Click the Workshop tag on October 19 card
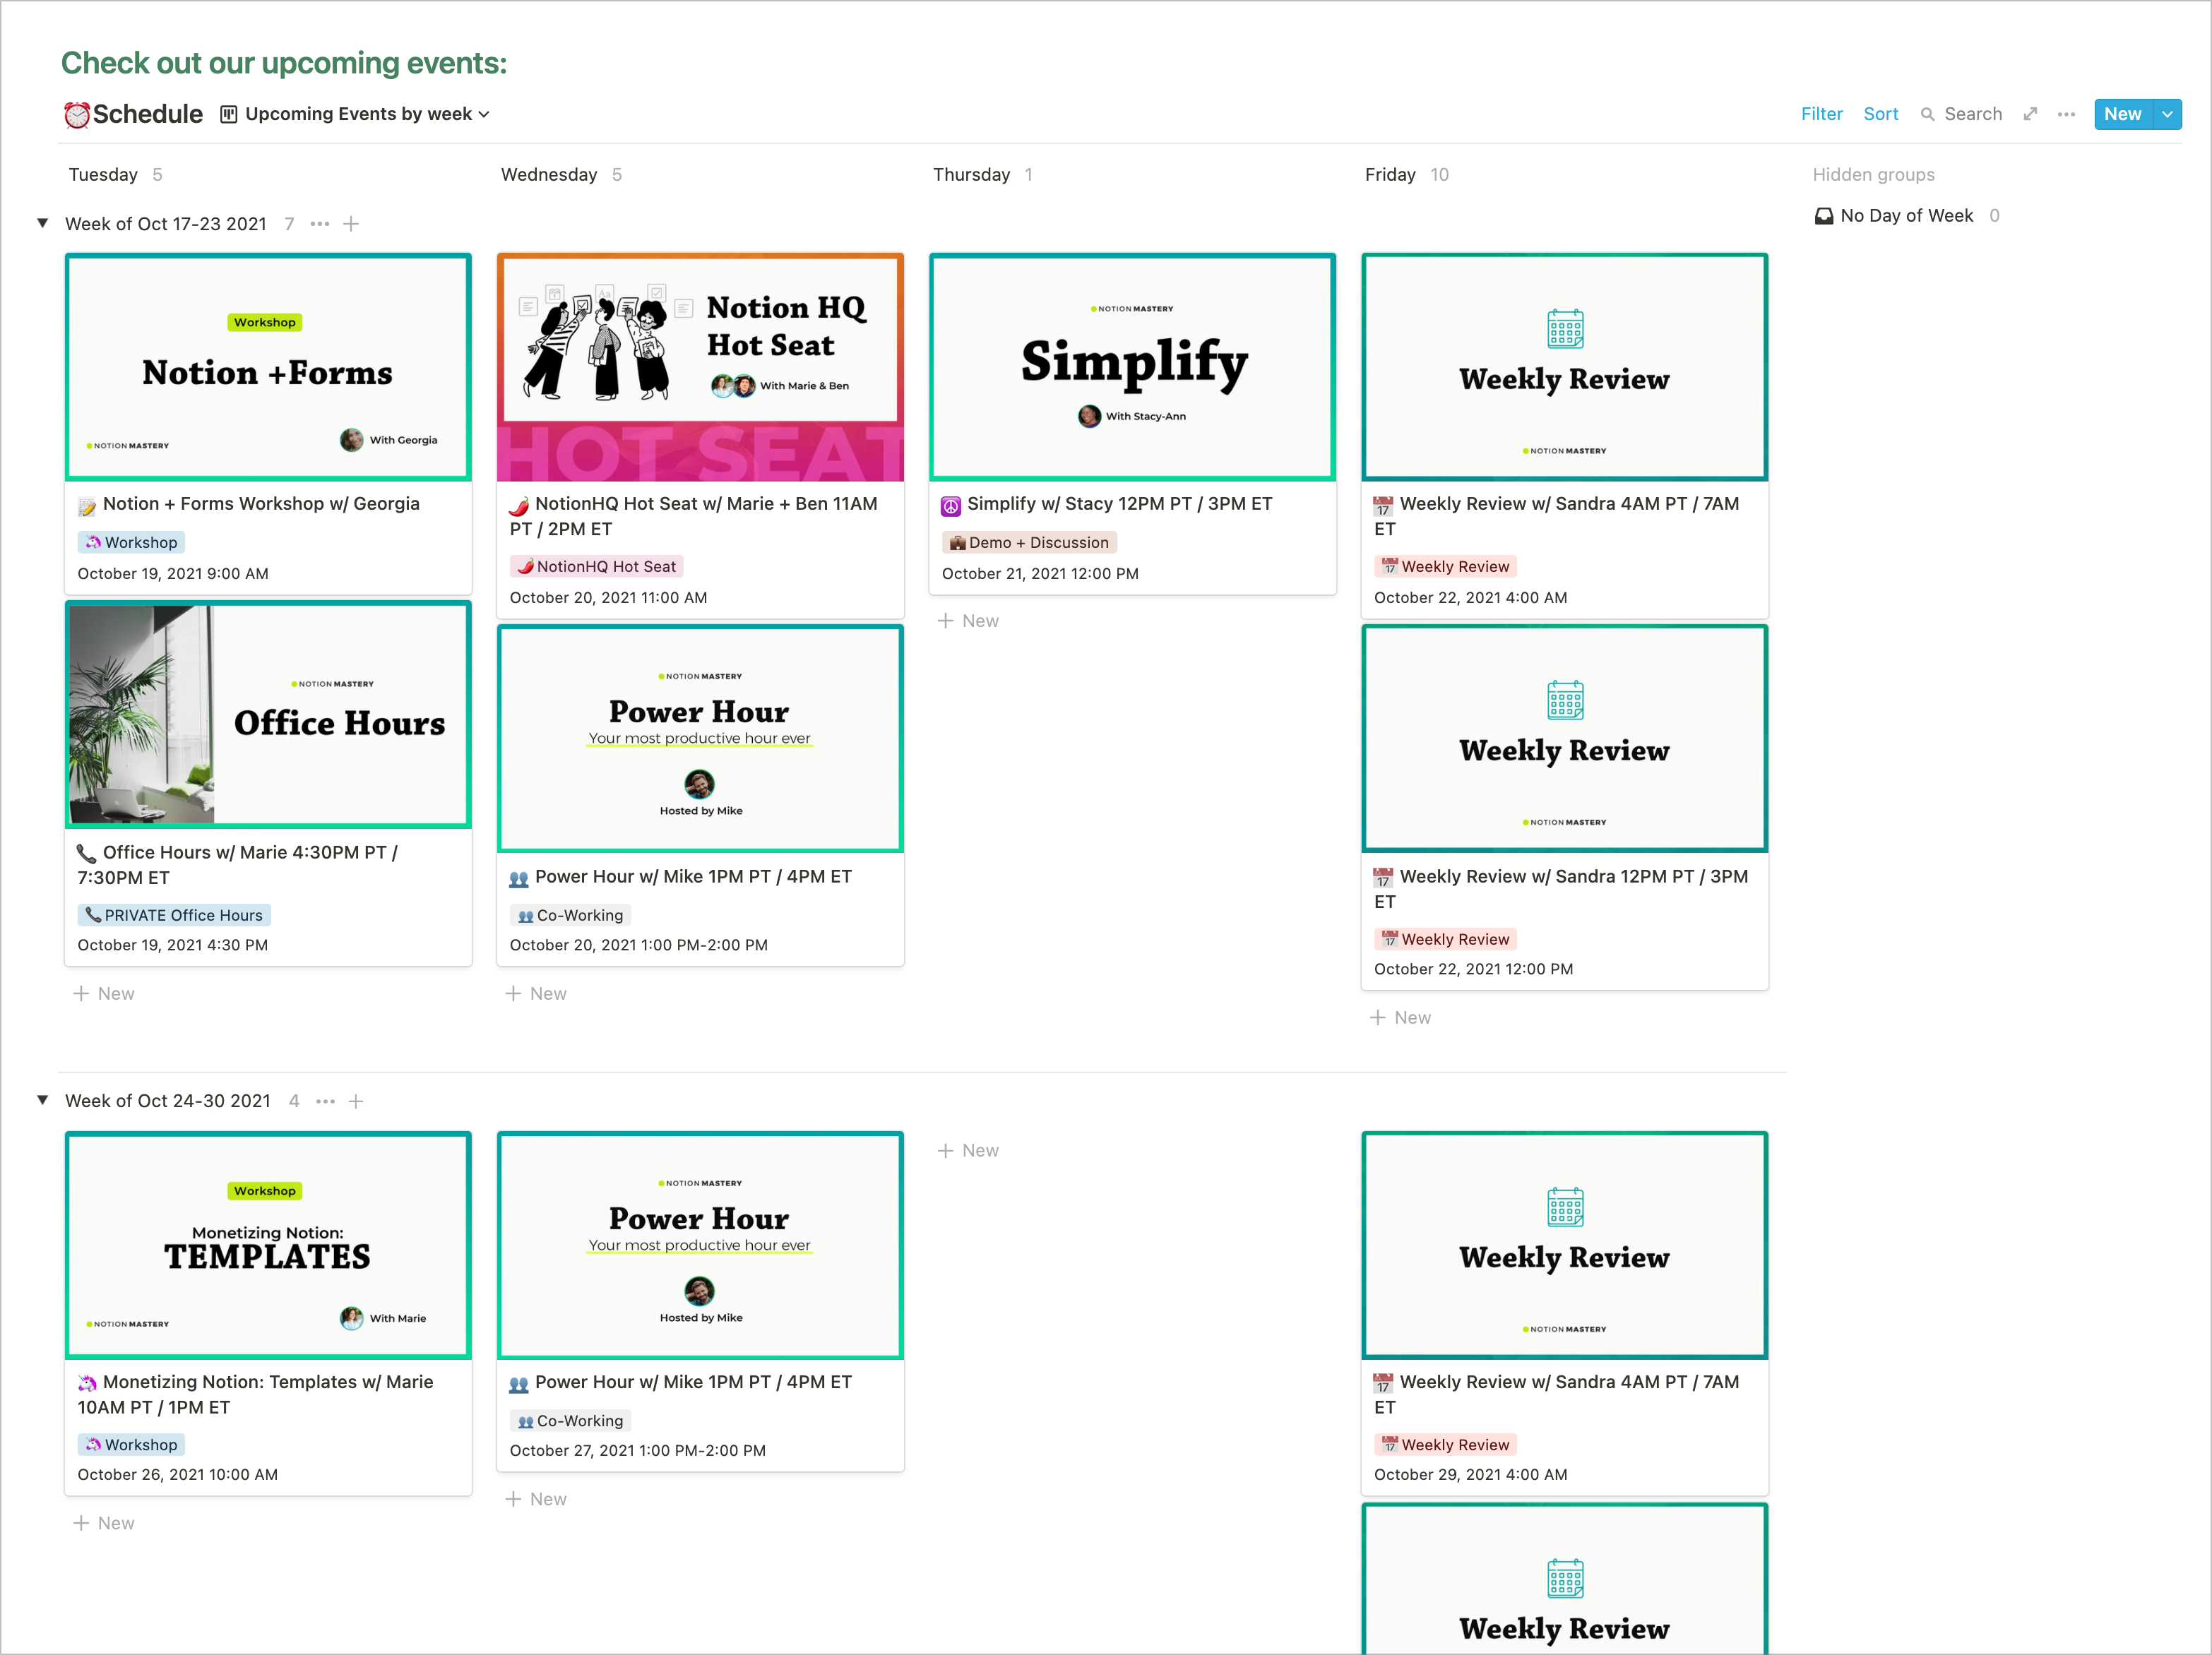The image size is (2212, 1655). point(132,542)
